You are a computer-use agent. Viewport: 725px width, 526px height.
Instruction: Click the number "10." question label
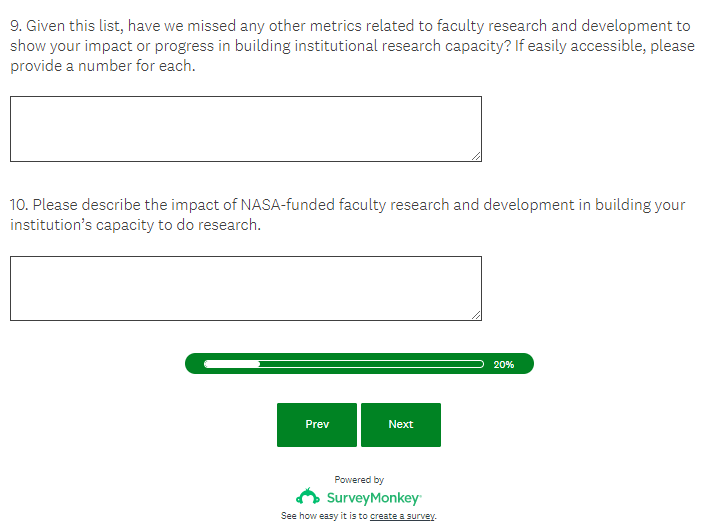coord(19,205)
